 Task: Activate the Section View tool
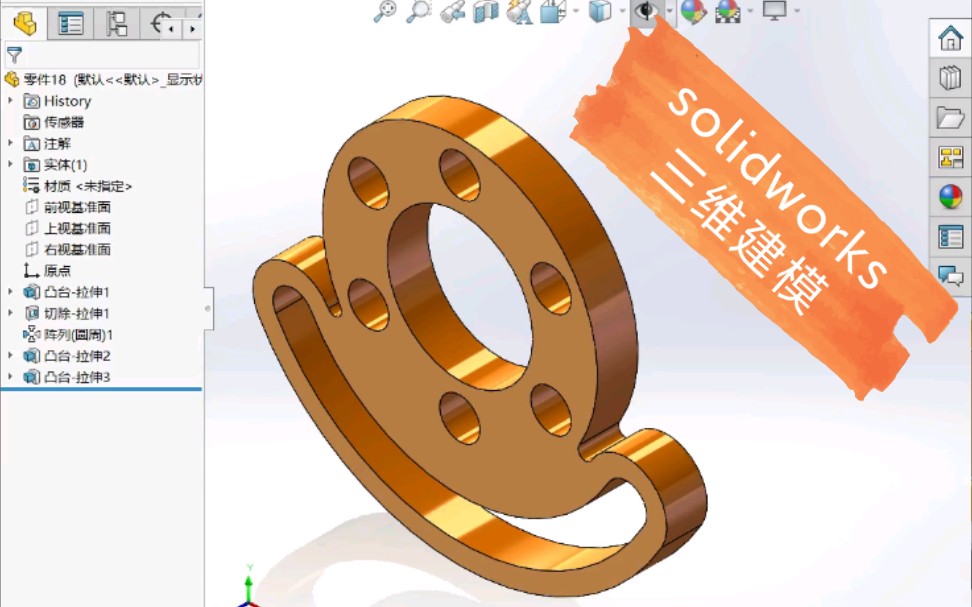tap(488, 13)
